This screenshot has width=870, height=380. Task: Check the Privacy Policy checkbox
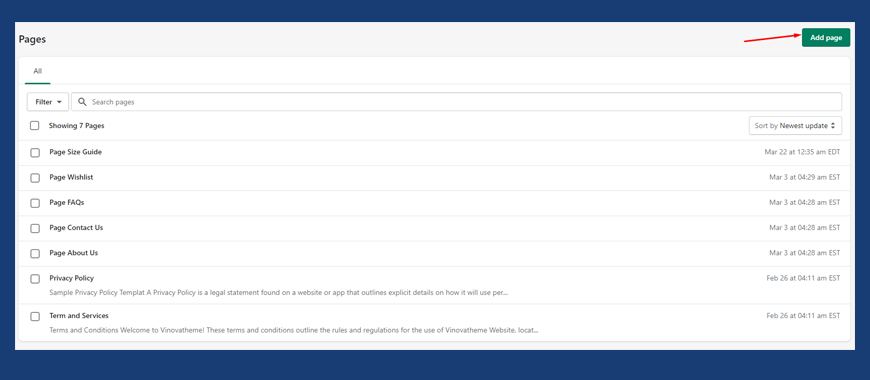[35, 279]
